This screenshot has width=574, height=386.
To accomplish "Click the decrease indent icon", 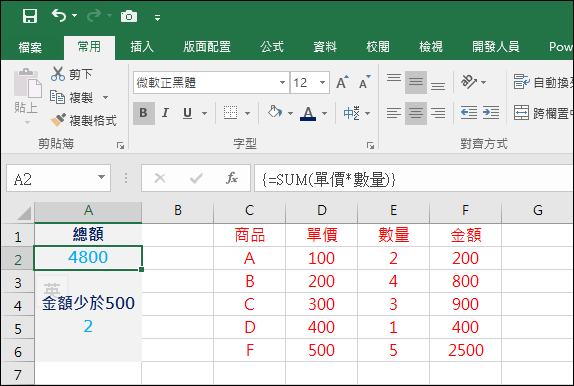I will coord(469,113).
